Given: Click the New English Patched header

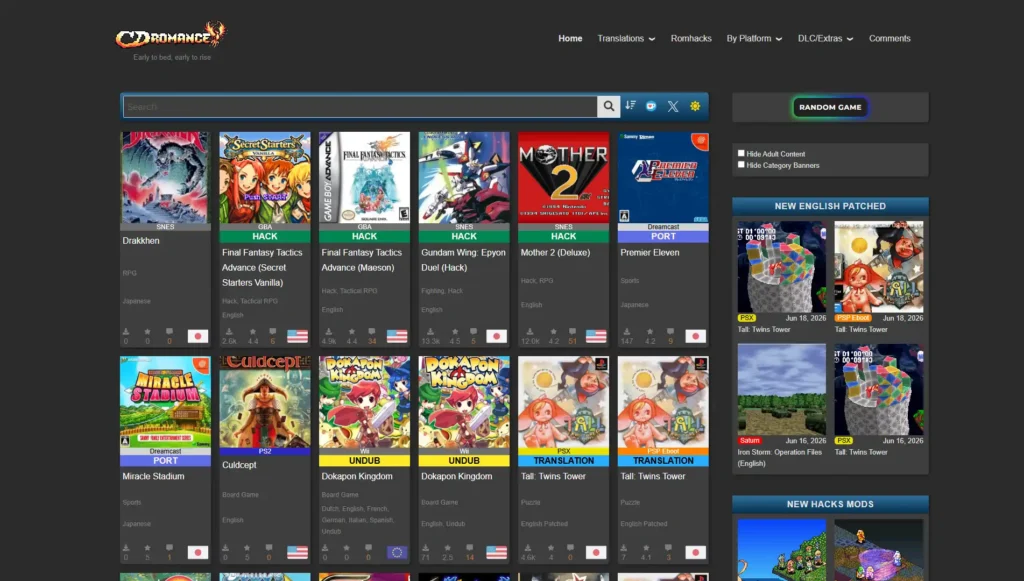Looking at the screenshot, I should (830, 206).
